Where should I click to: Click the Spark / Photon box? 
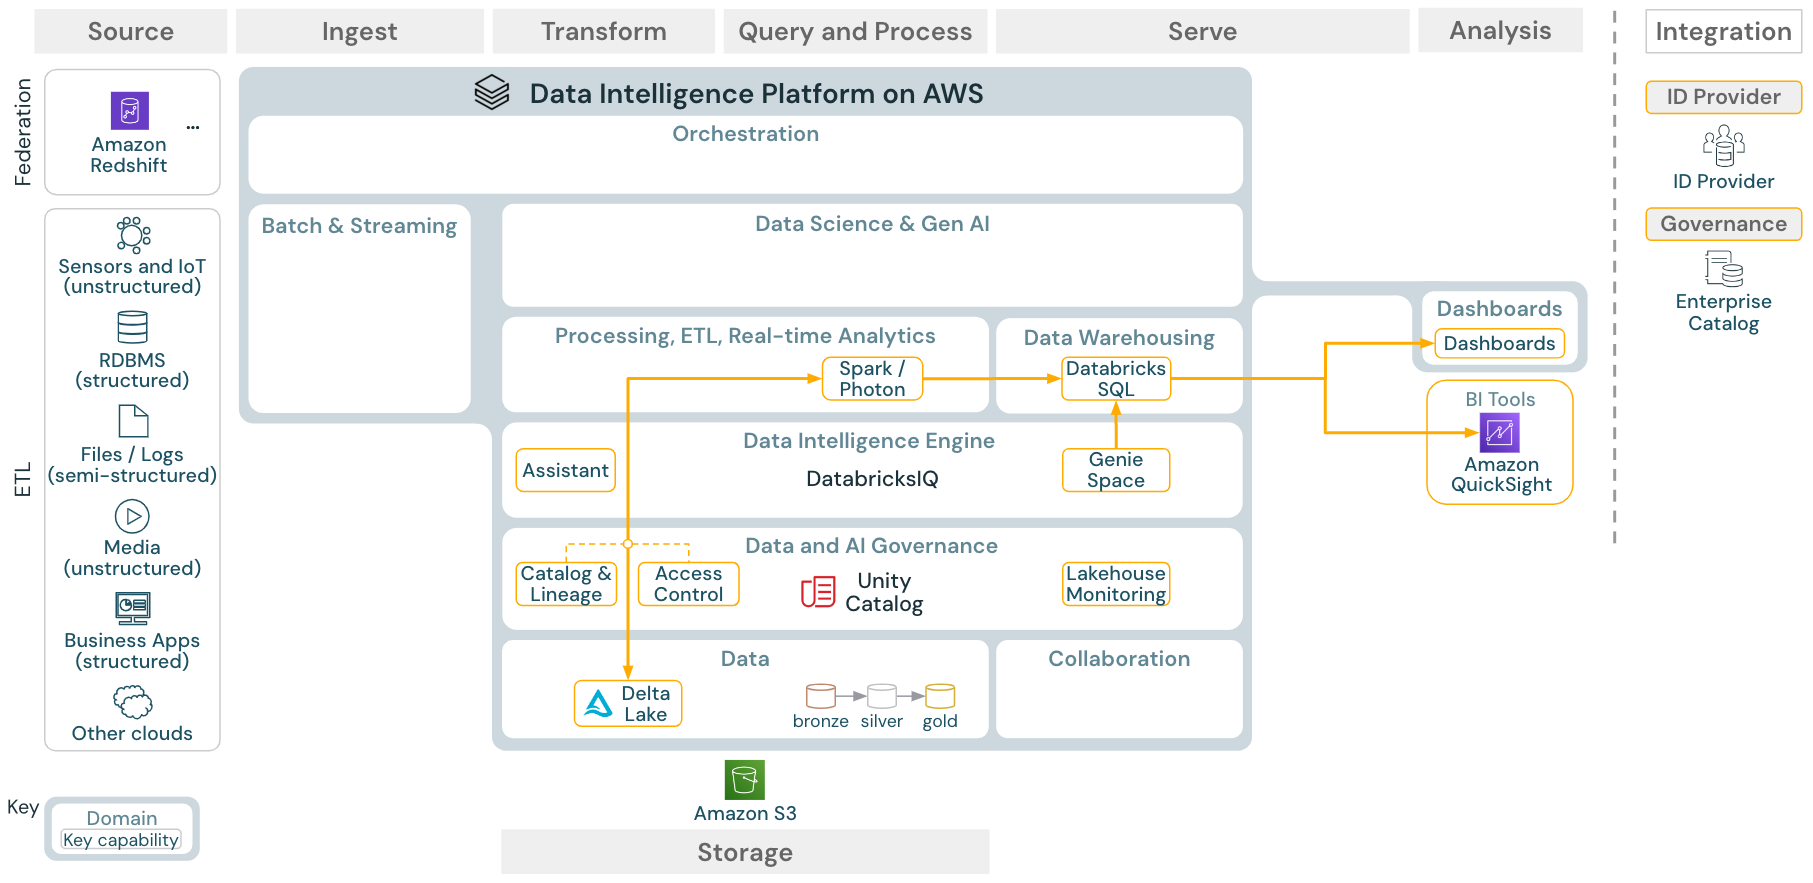872,379
